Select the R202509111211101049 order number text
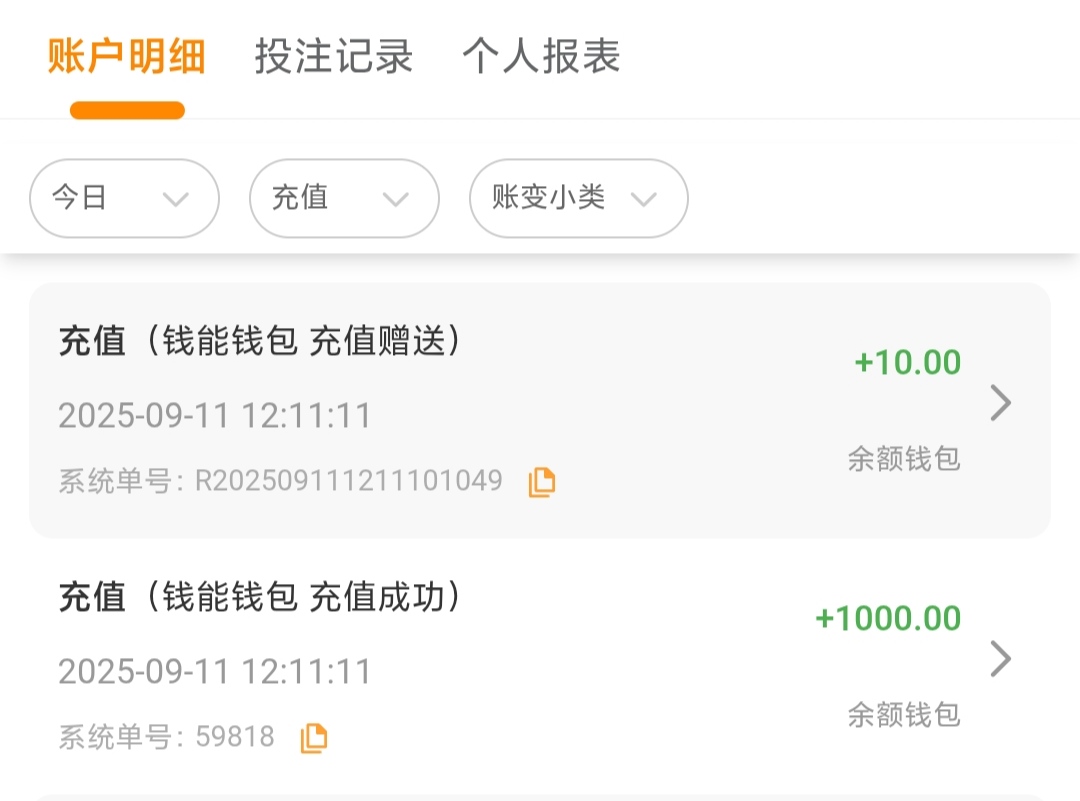 pos(348,481)
